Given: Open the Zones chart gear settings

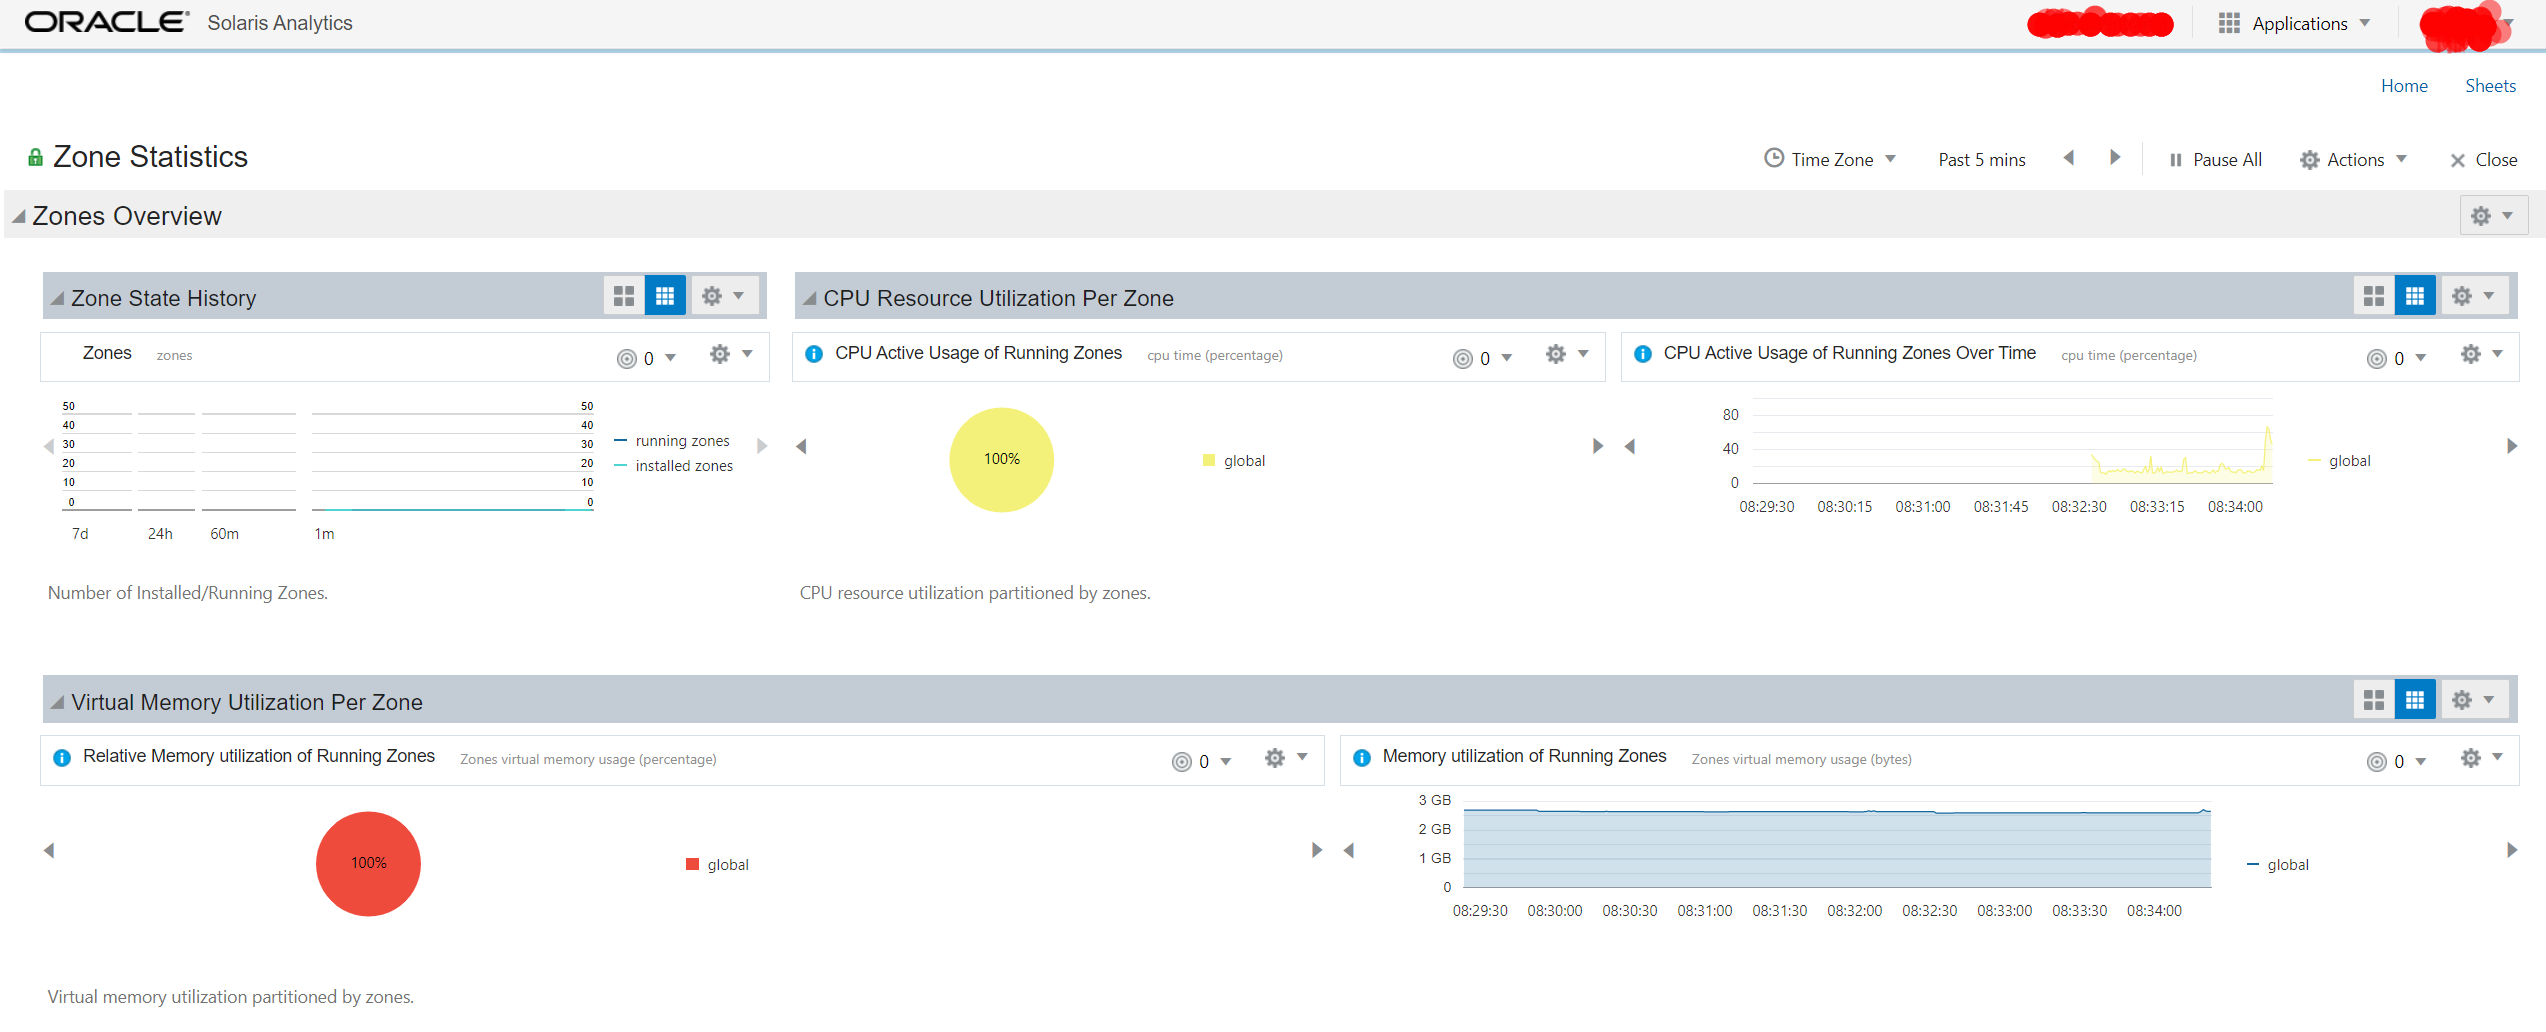Looking at the screenshot, I should tap(731, 354).
